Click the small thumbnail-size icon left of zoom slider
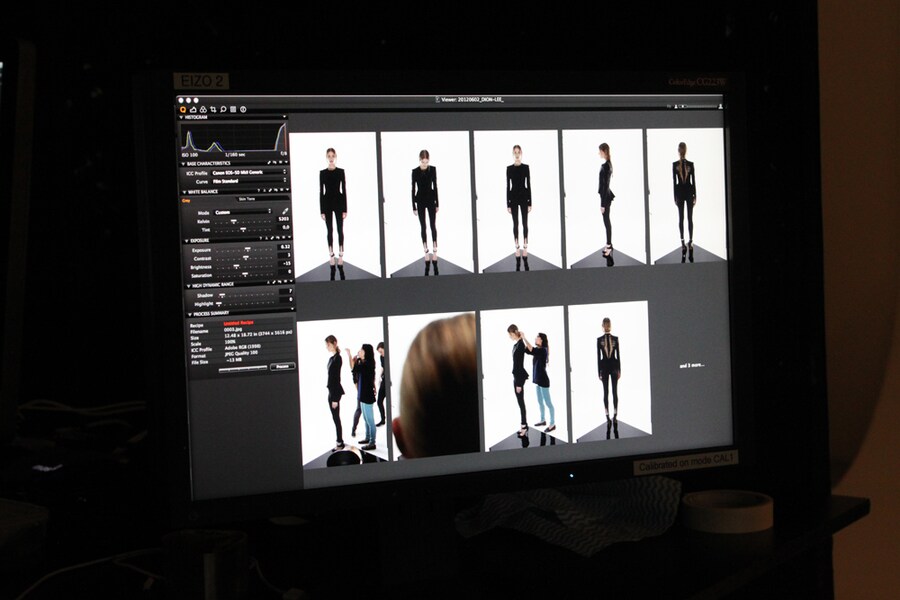Screen dimensions: 900x600 point(676,106)
